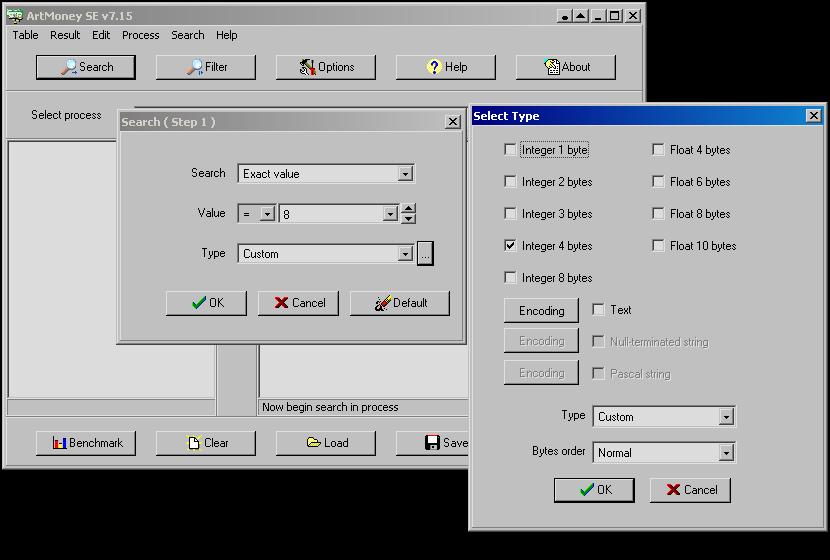Uncheck the Integer 4 bytes checkbox
830x560 pixels.
click(x=510, y=246)
